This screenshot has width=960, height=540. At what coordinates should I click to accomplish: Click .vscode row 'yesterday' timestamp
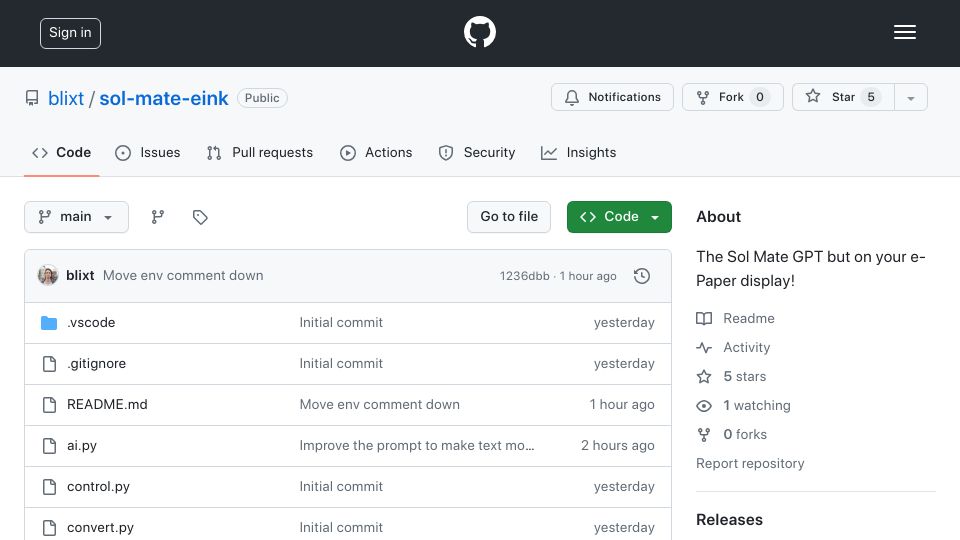tap(624, 323)
